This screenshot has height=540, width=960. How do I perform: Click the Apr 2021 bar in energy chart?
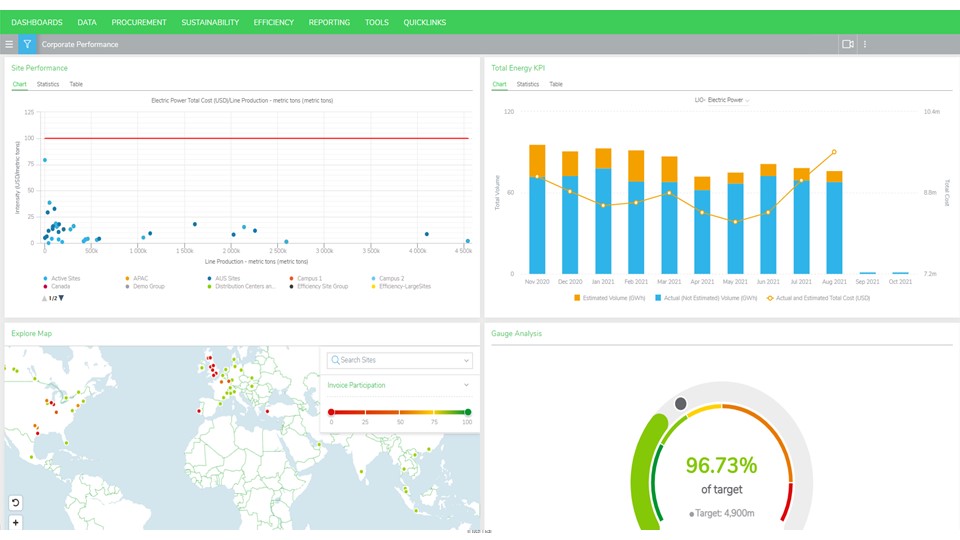702,225
